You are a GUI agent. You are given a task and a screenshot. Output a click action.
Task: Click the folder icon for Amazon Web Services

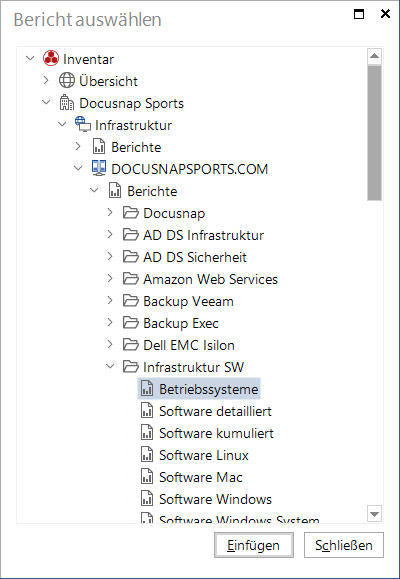(x=131, y=279)
